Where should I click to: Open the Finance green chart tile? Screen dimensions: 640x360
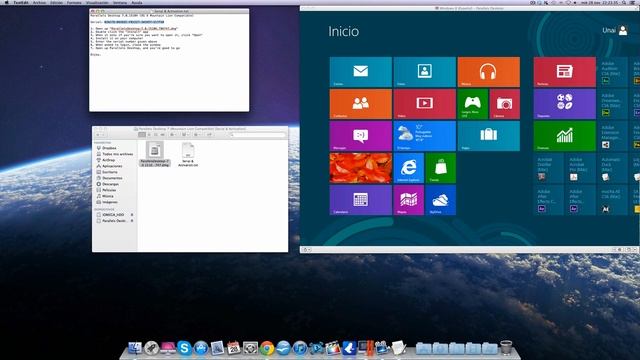[x=564, y=136]
